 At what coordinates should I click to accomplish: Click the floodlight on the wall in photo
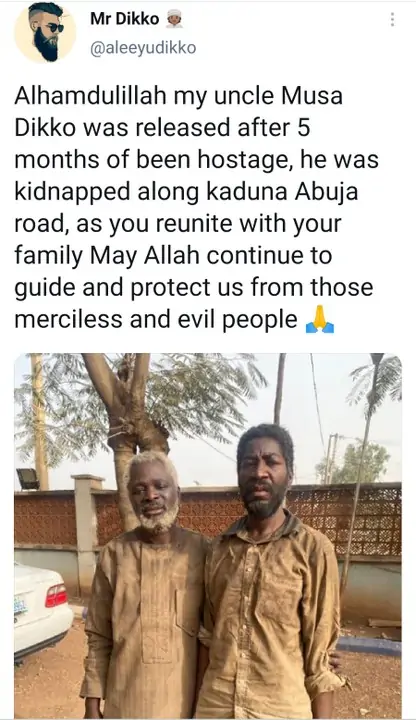(x=28, y=479)
